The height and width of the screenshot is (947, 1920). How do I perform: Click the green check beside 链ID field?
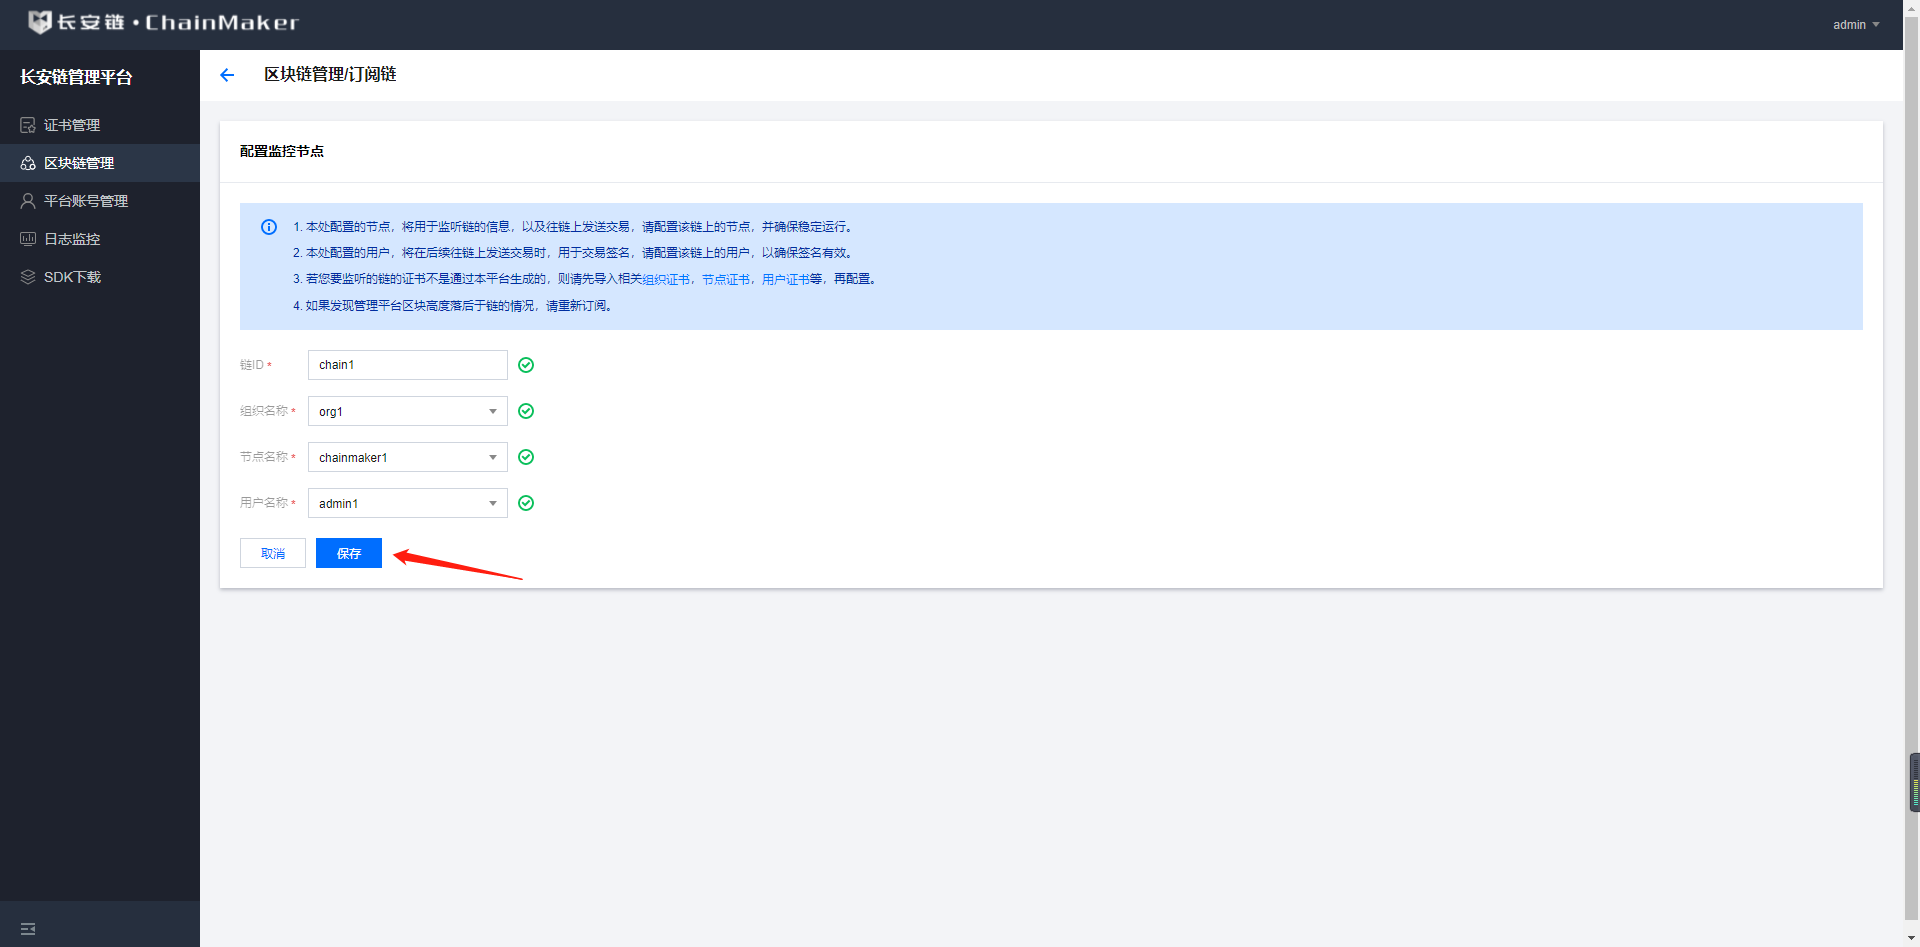pos(526,365)
